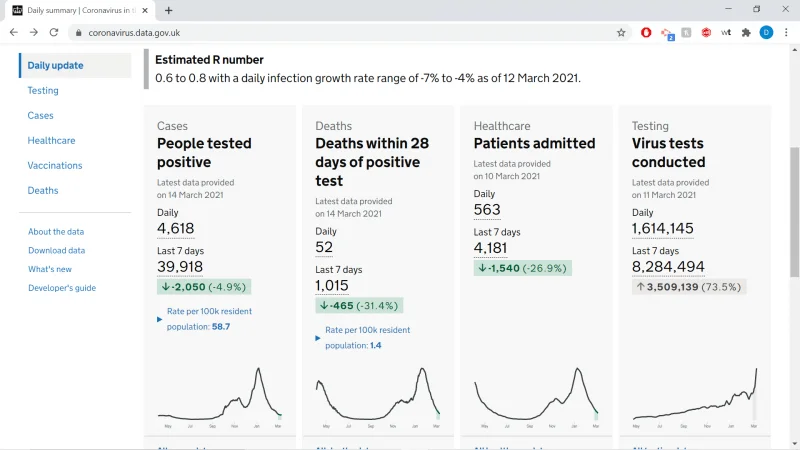Open the profile avatar D
The image size is (800, 450).
tap(766, 33)
